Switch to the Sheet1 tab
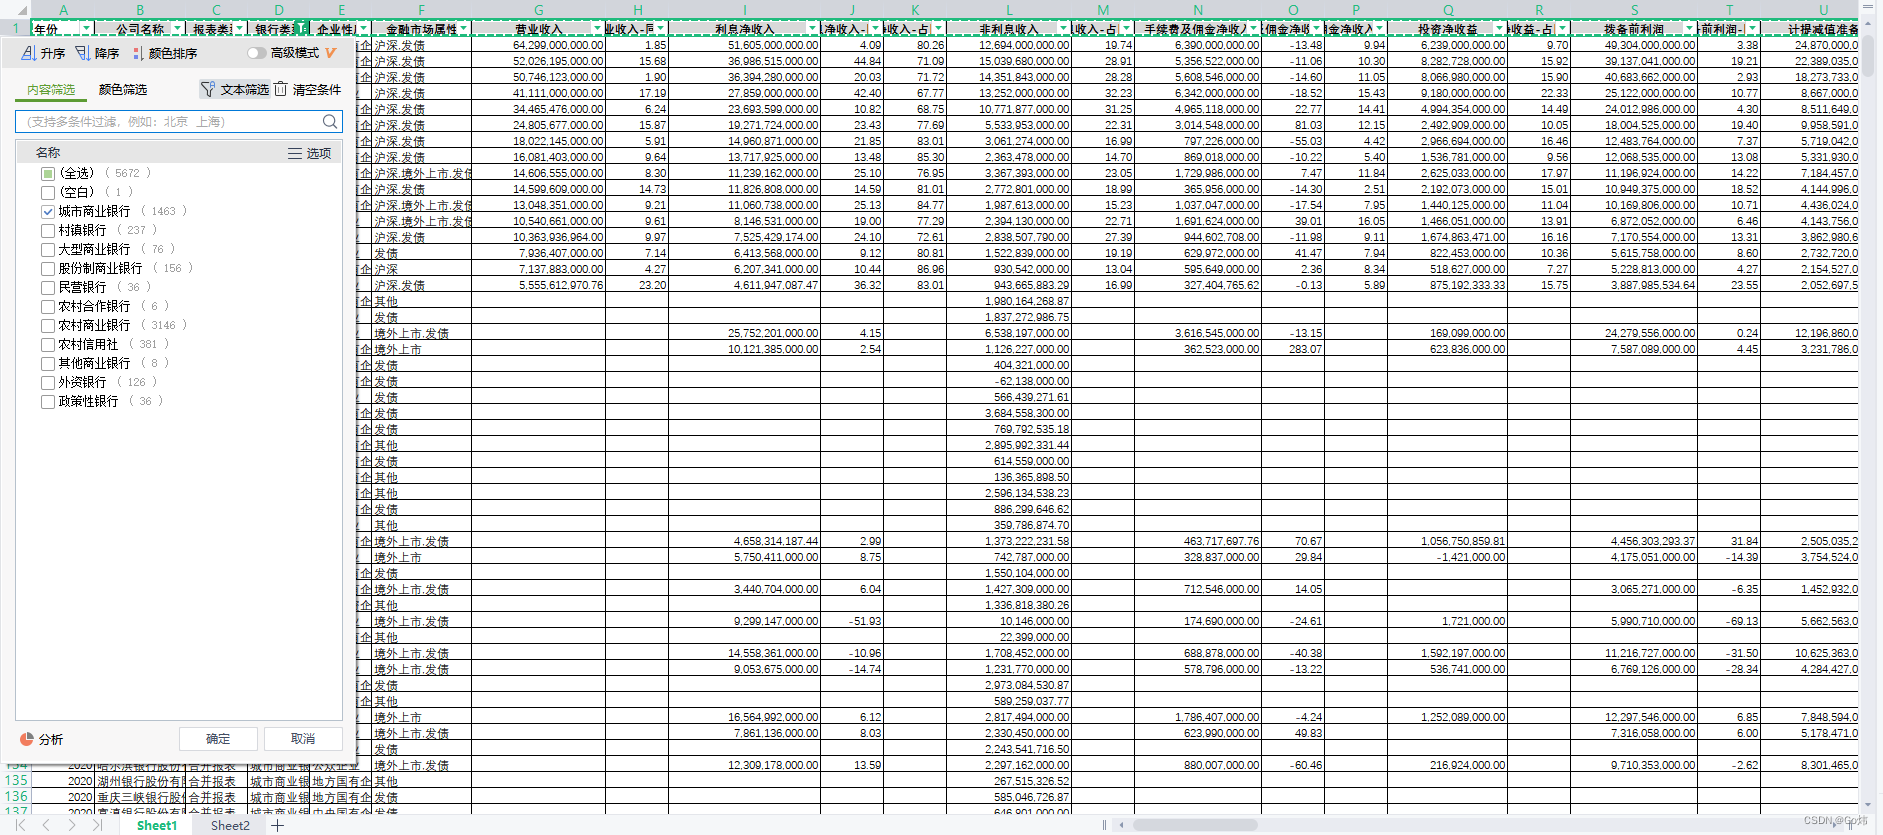 [157, 825]
